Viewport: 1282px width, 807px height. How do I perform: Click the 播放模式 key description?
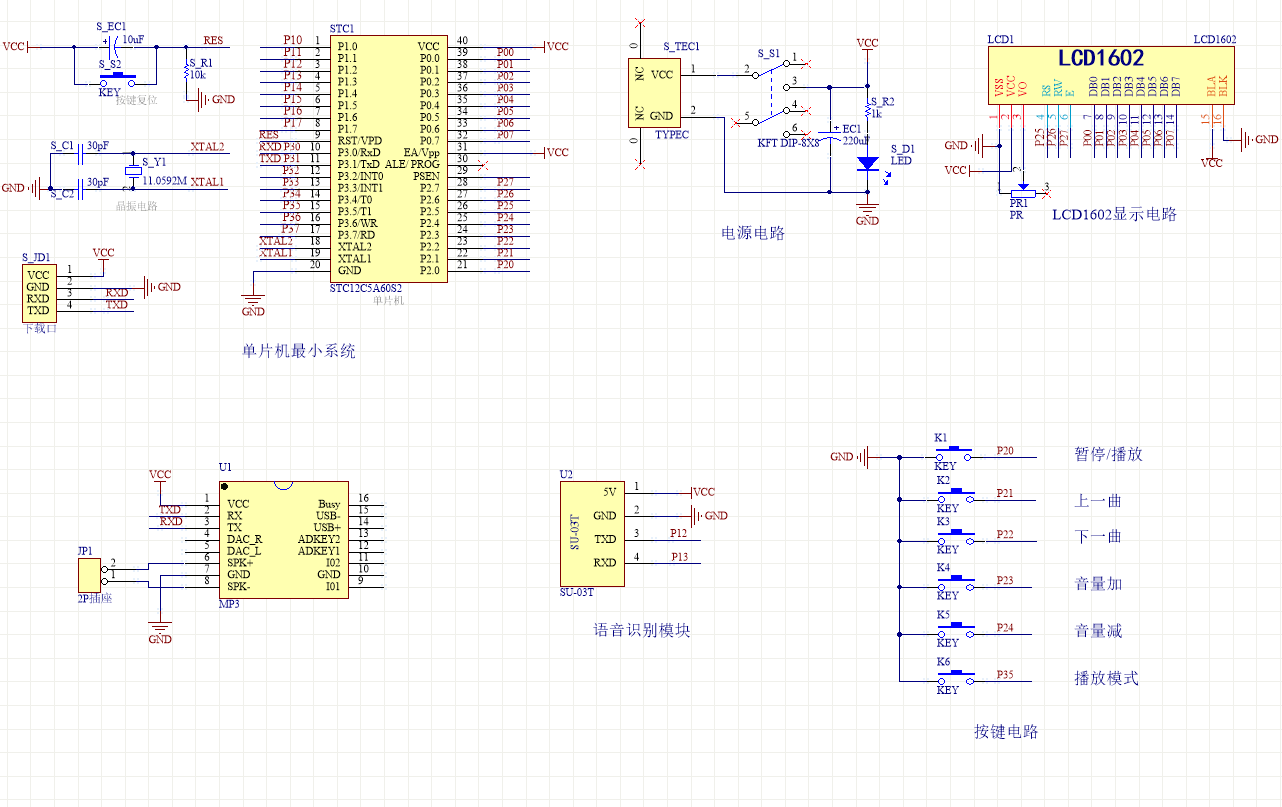tap(1106, 678)
